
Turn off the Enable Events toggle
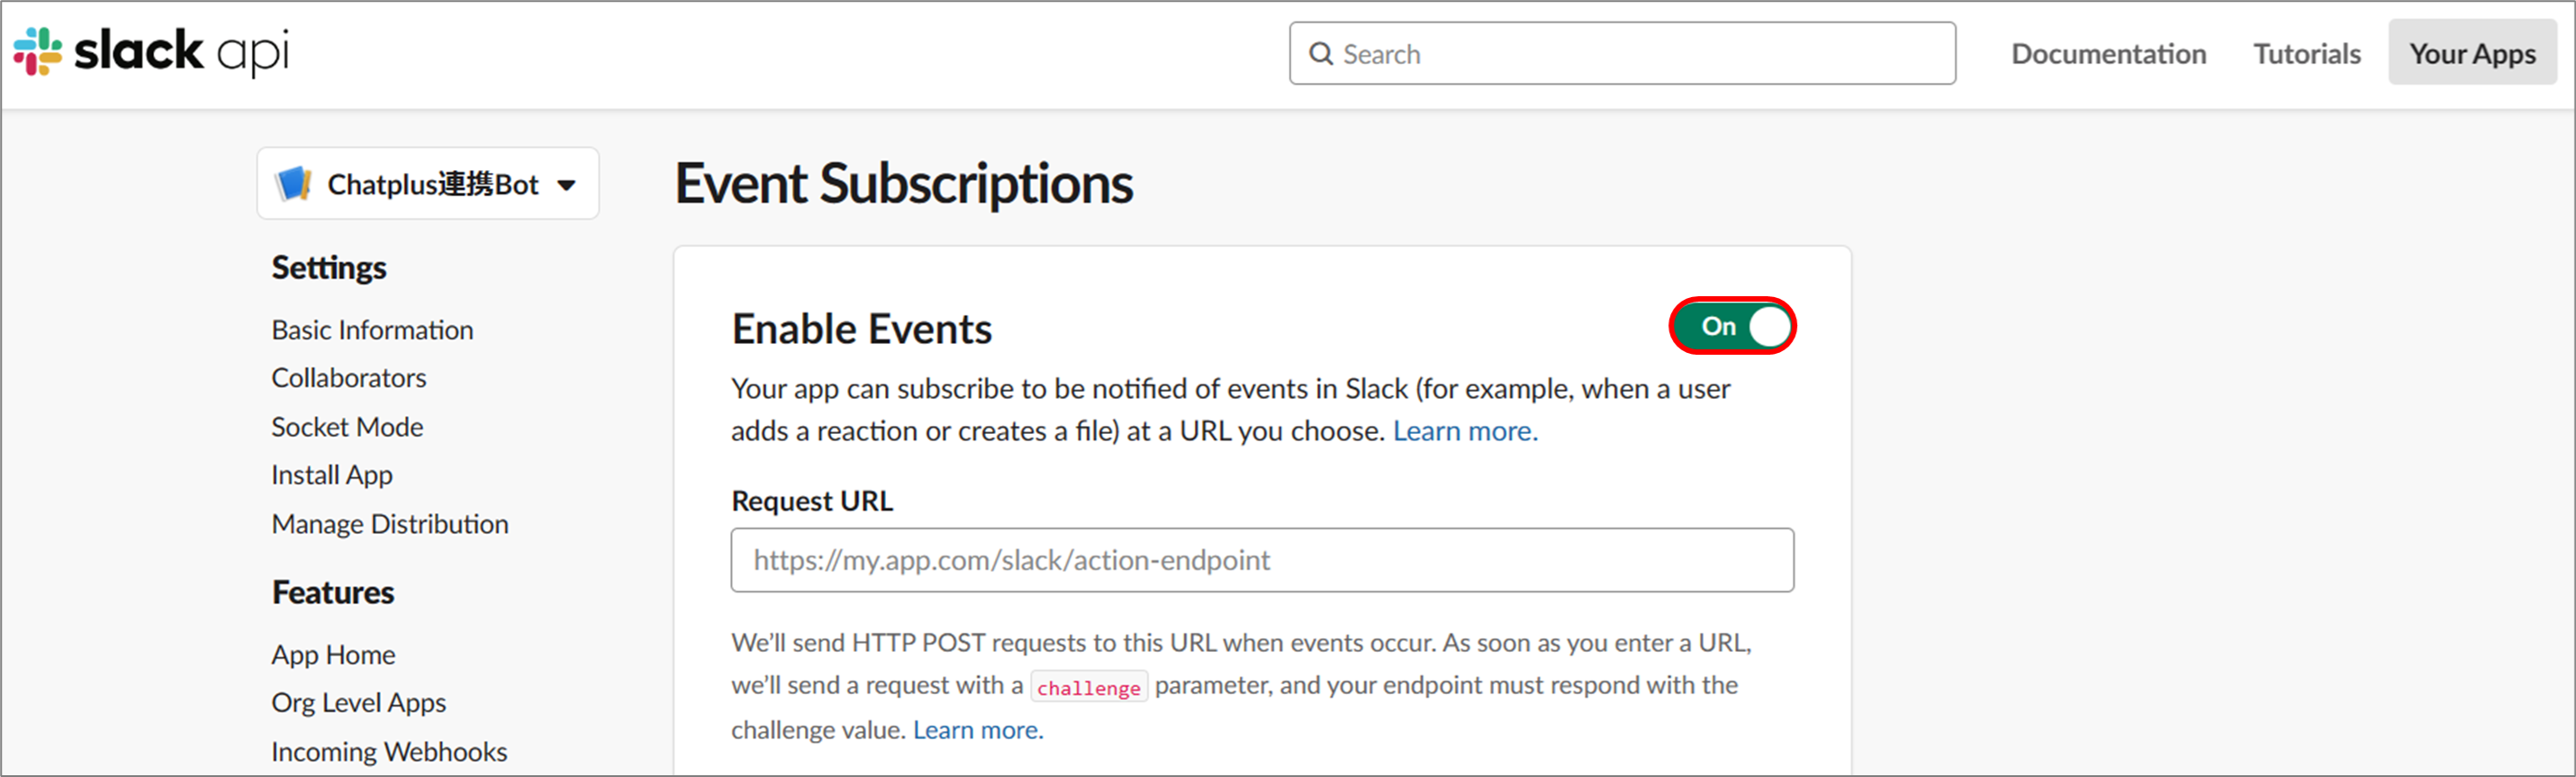1732,326
